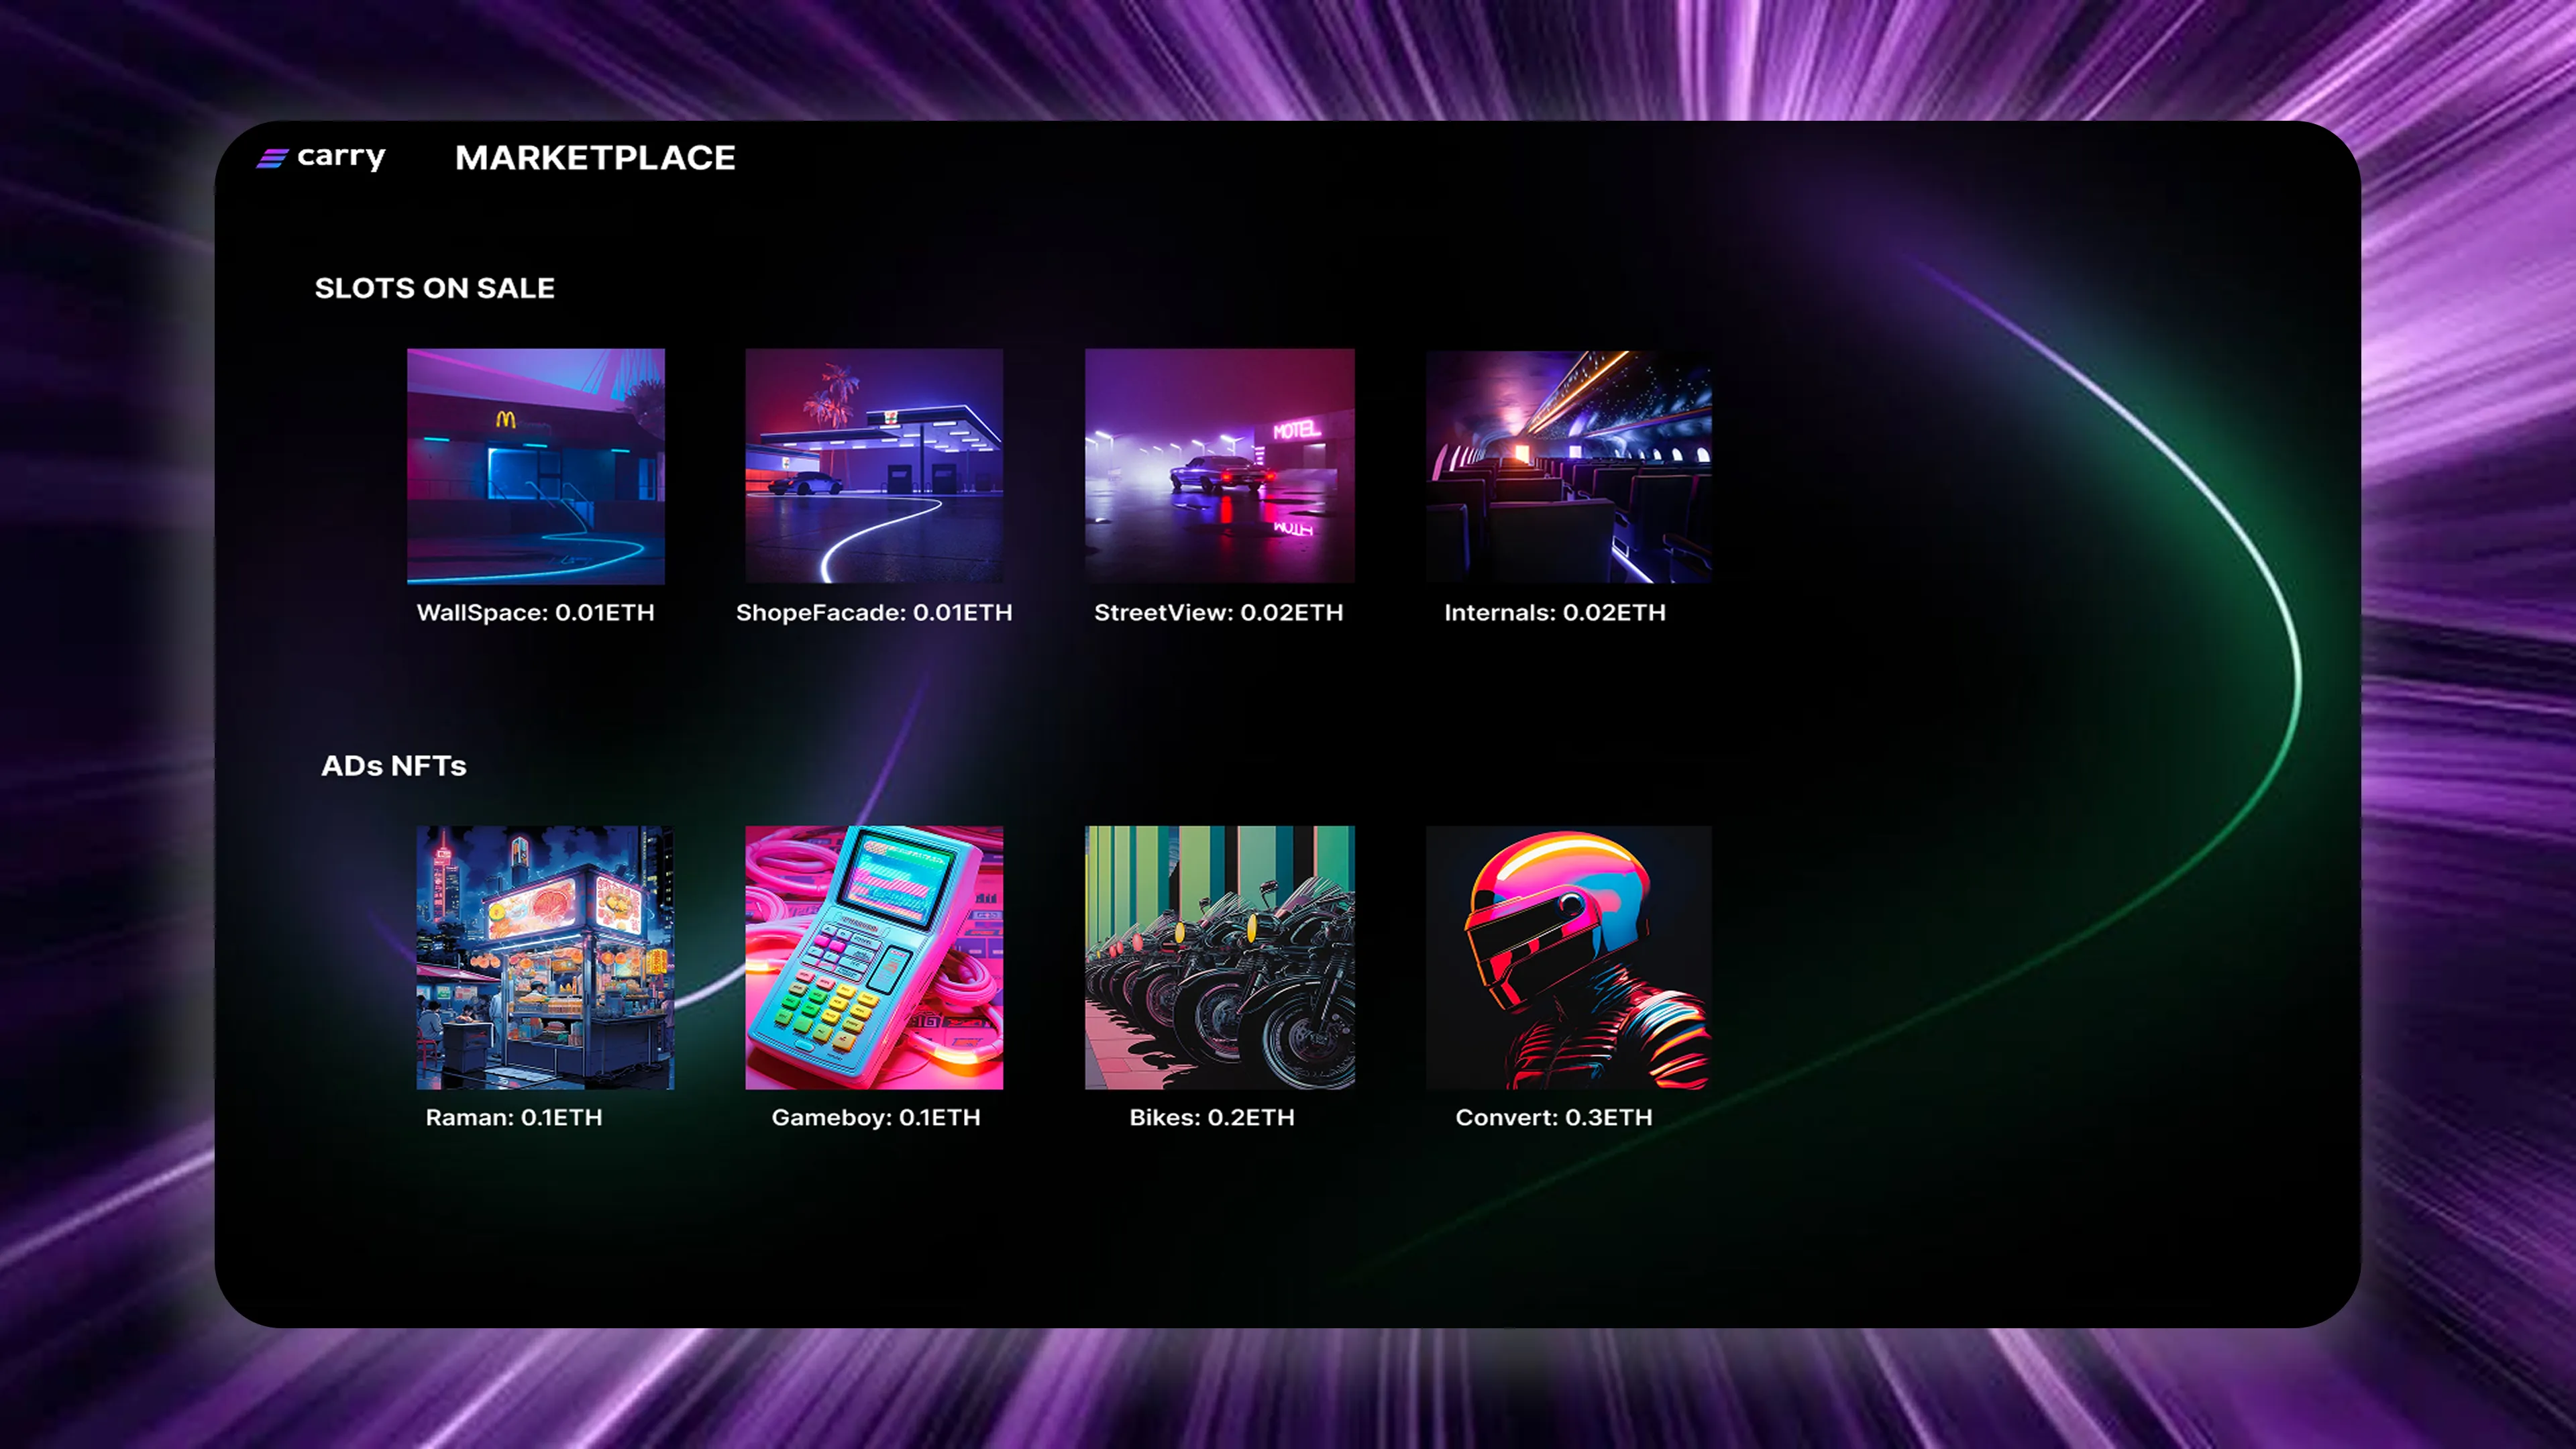
Task: Click the carry logo icon
Action: pyautogui.click(x=272, y=158)
